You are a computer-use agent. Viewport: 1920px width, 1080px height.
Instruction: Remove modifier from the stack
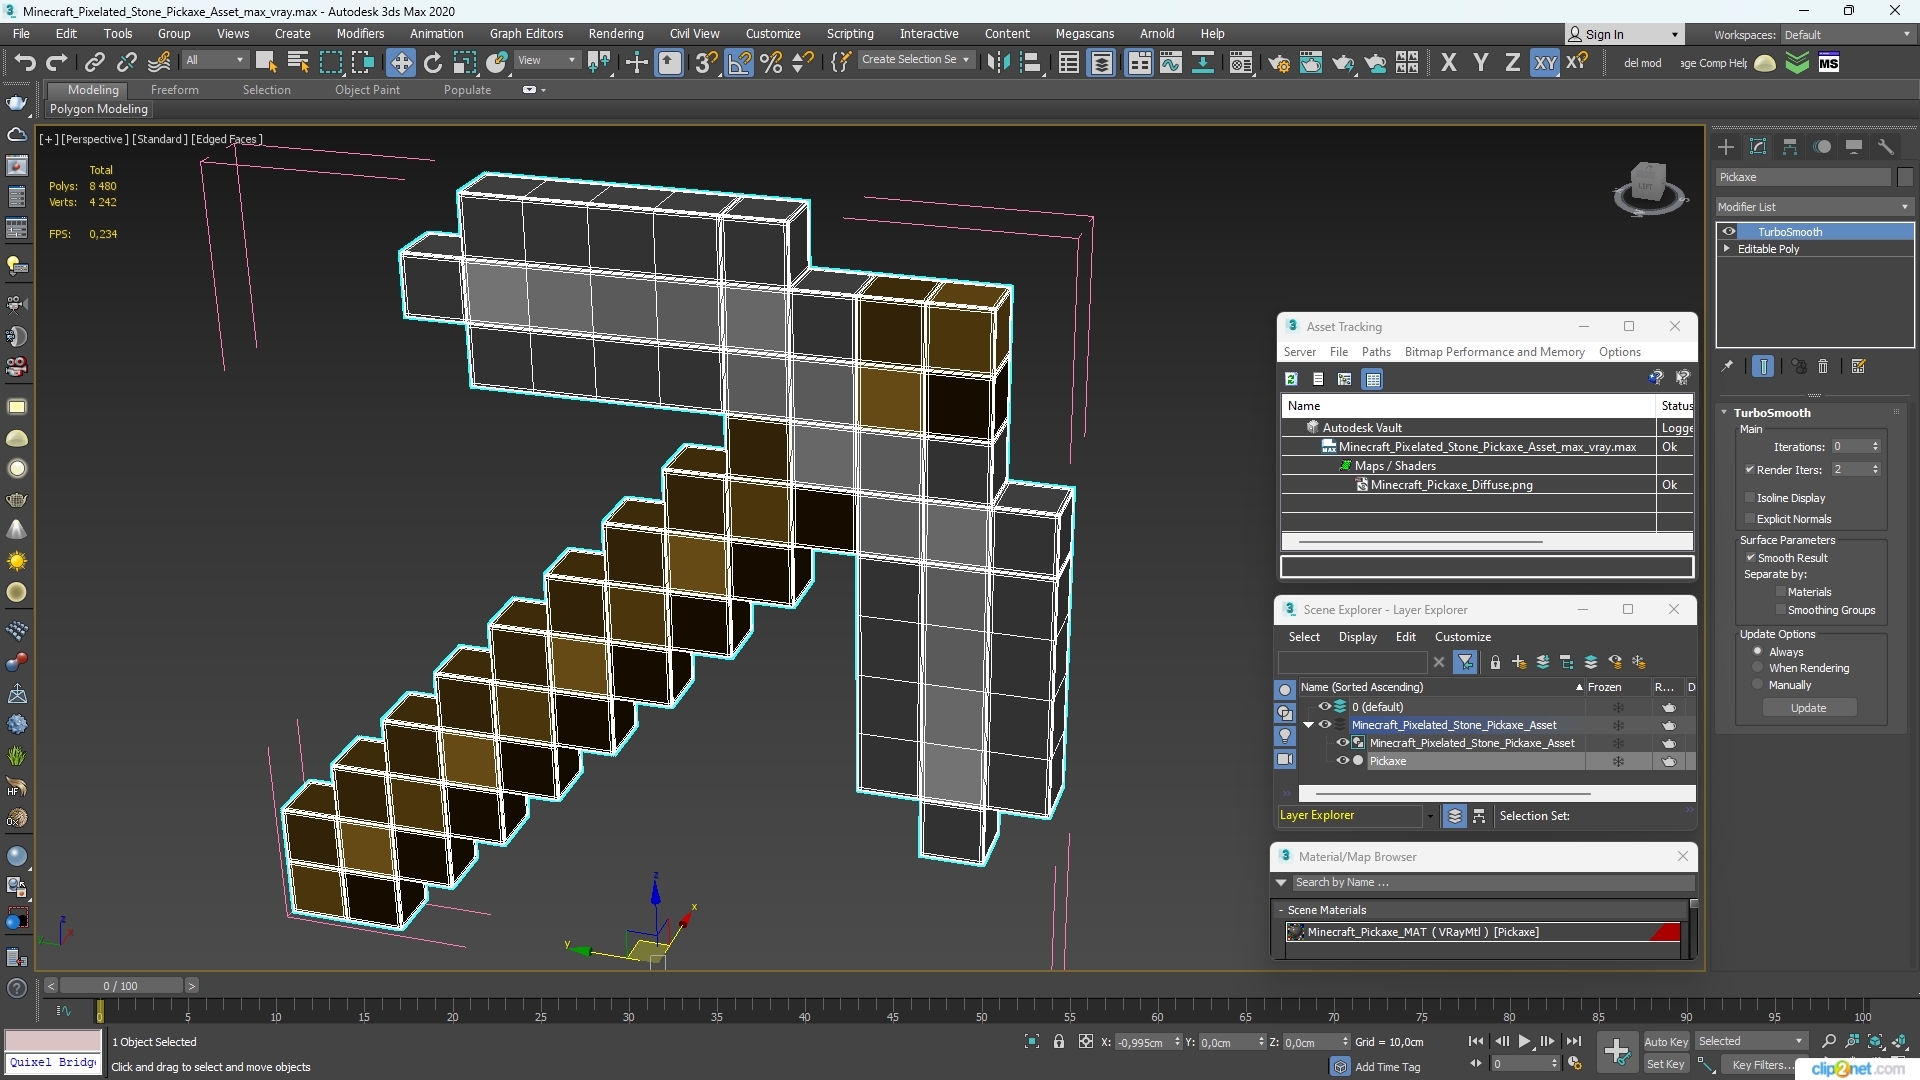pyautogui.click(x=1823, y=367)
